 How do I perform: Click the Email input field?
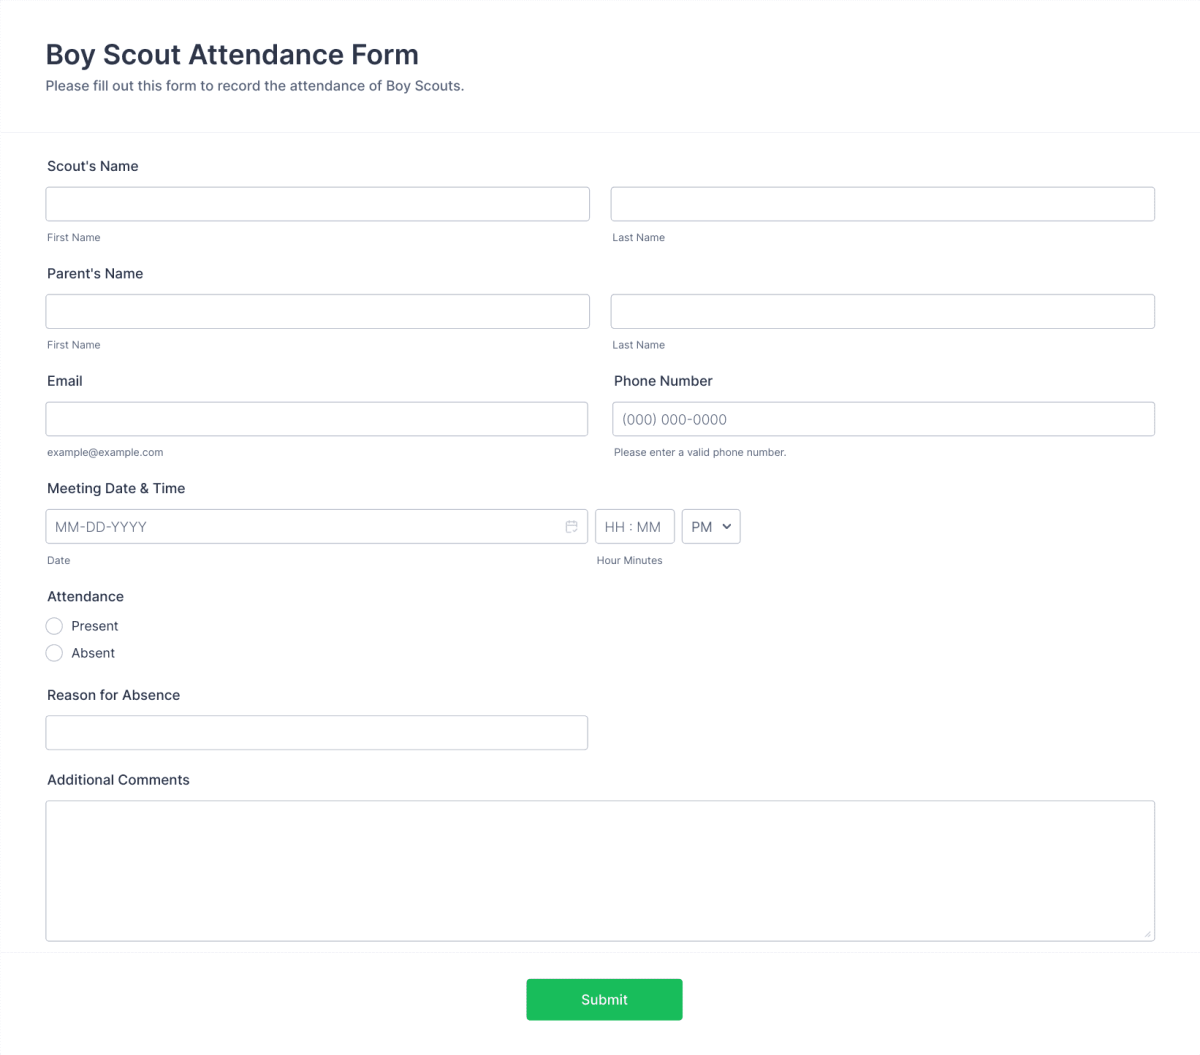pos(317,418)
